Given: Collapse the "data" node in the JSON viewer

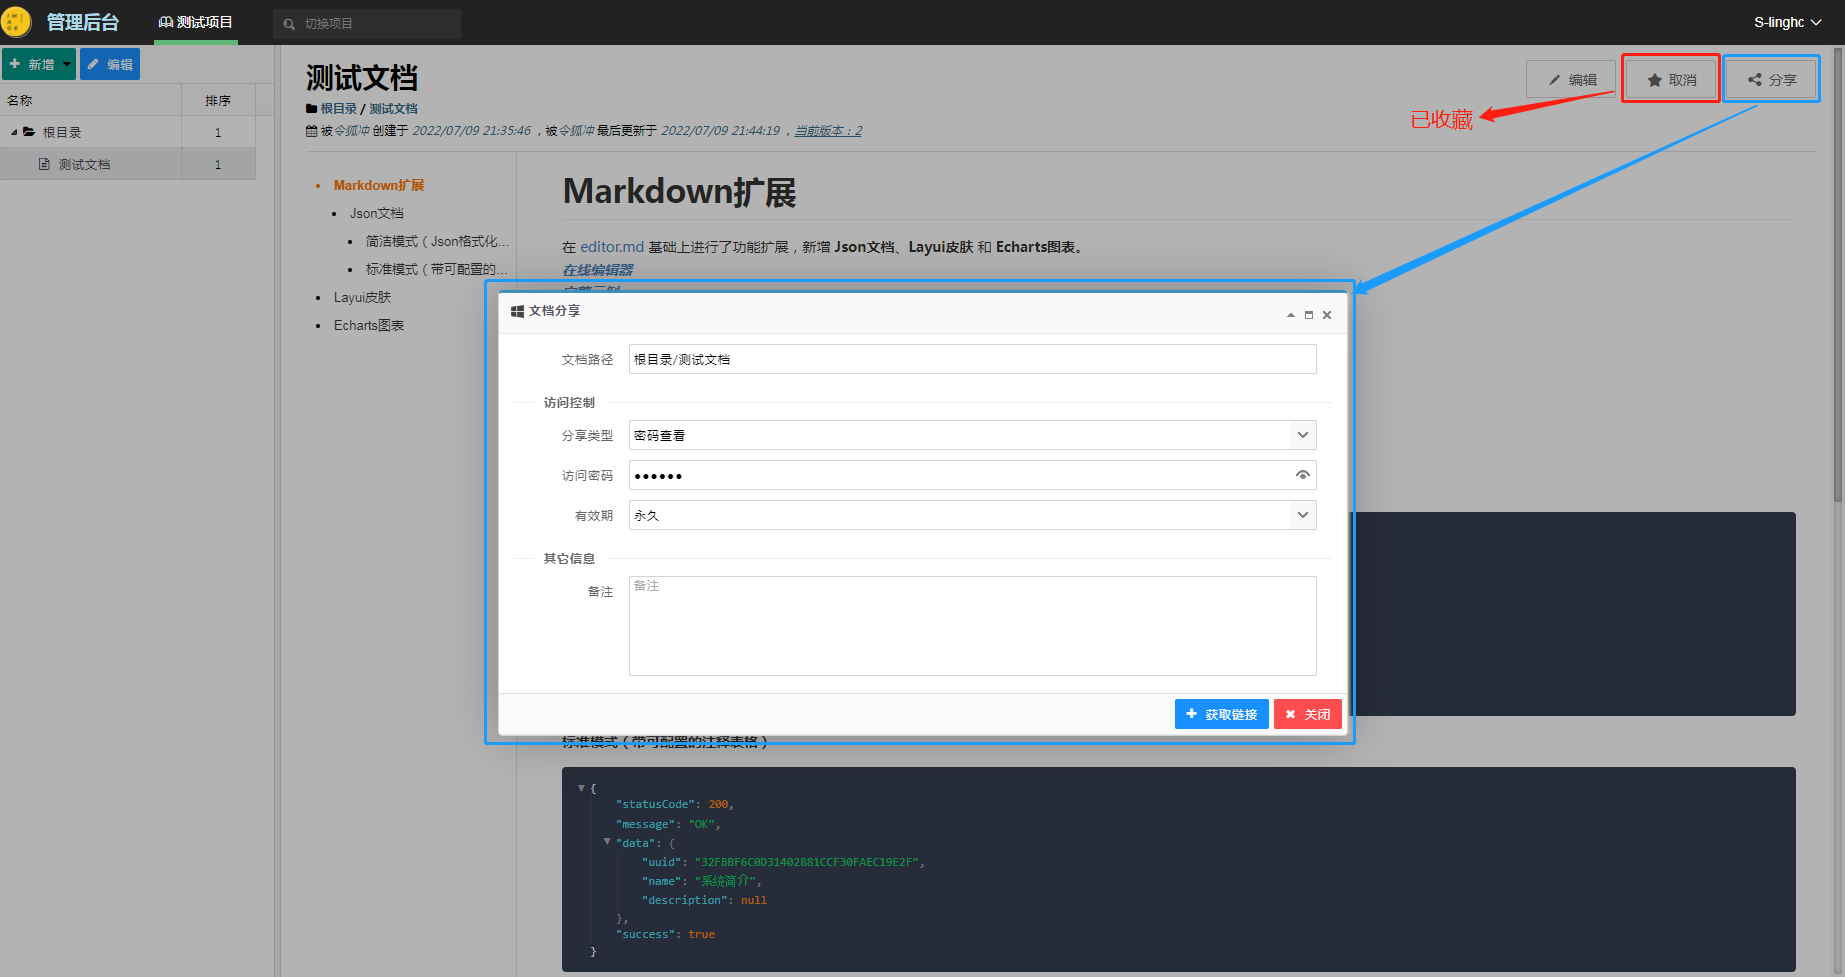Looking at the screenshot, I should (607, 842).
